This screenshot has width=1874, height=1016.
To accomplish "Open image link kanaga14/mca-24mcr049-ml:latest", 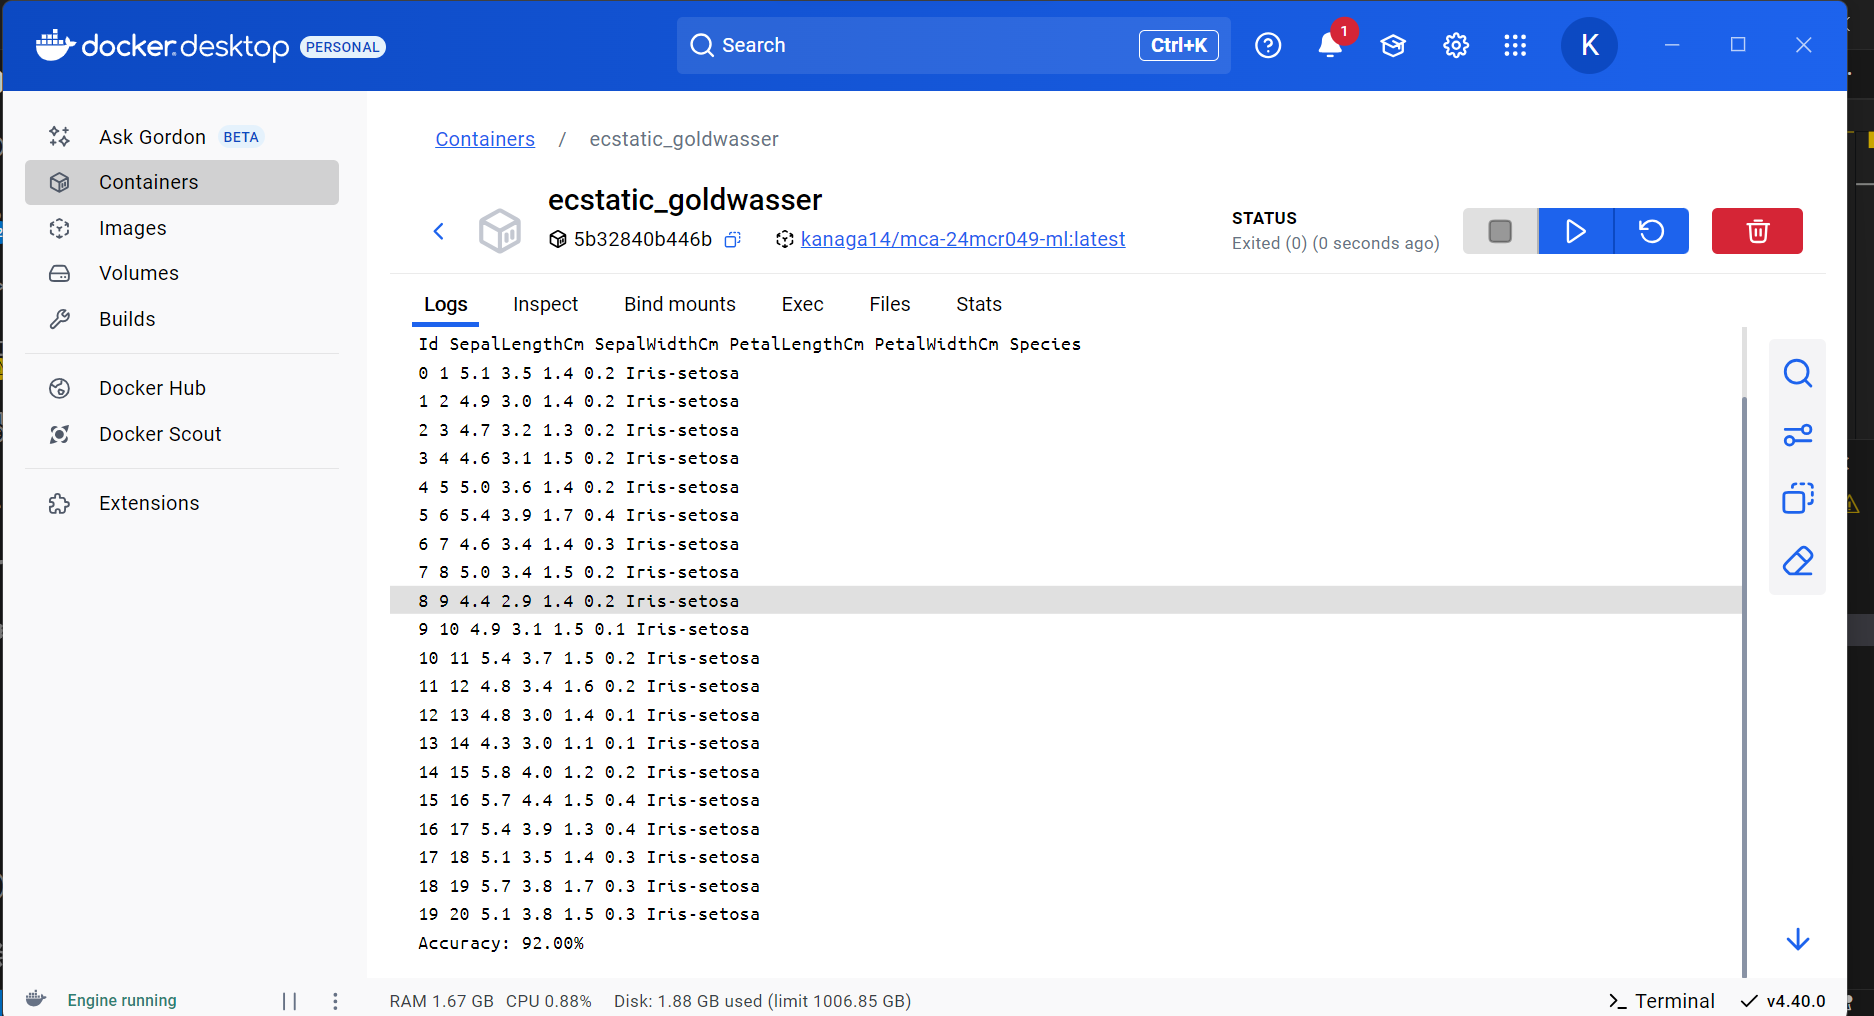I will (963, 239).
